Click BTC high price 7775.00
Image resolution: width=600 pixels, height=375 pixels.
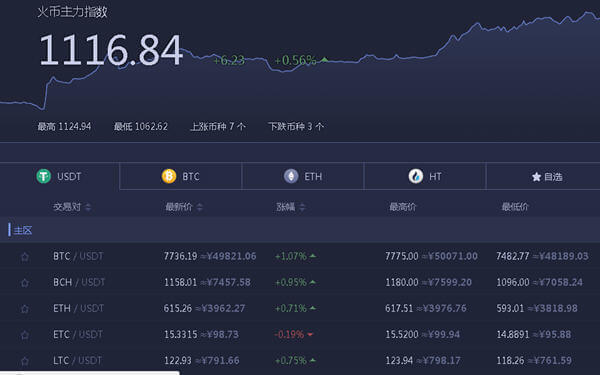[x=402, y=256]
